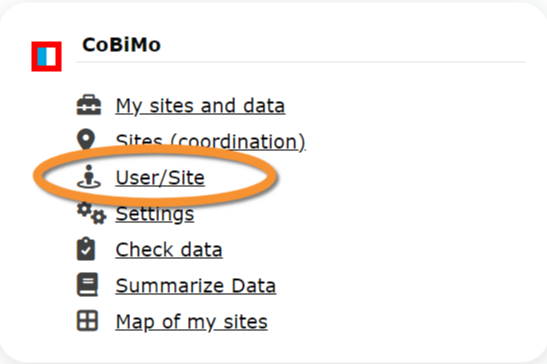Image resolution: width=547 pixels, height=364 pixels.
Task: Open the Sites (coordination) link
Action: click(211, 142)
